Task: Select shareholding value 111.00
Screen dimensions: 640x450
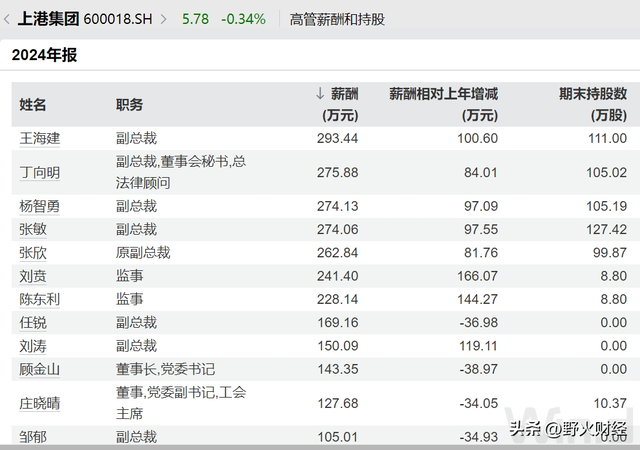Action: 607,138
